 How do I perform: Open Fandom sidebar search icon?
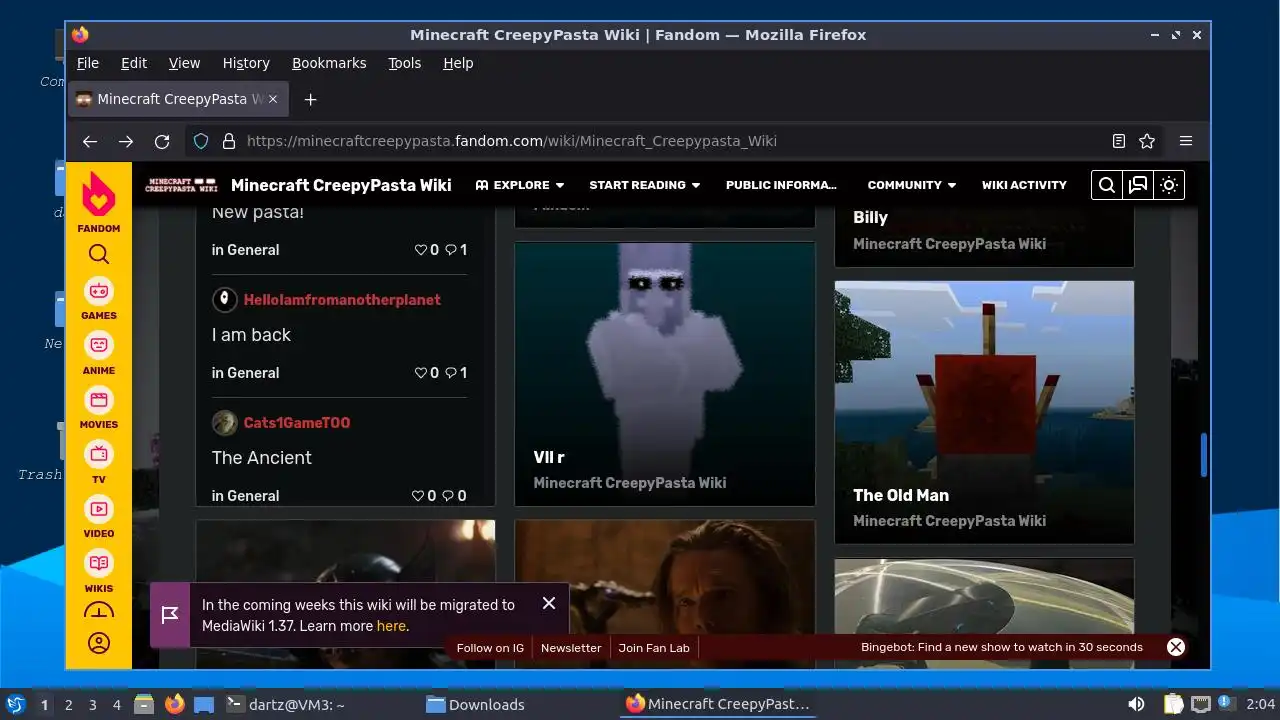(x=98, y=254)
